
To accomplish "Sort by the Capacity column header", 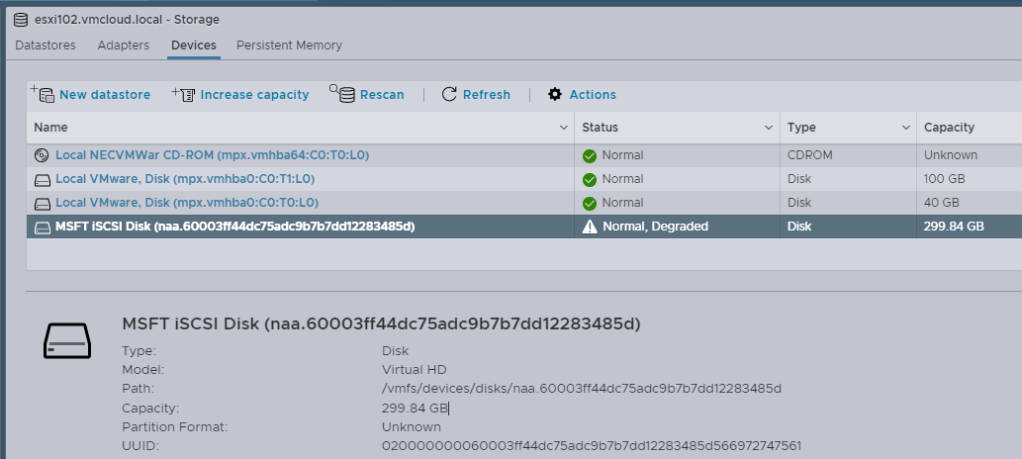I will 949,128.
